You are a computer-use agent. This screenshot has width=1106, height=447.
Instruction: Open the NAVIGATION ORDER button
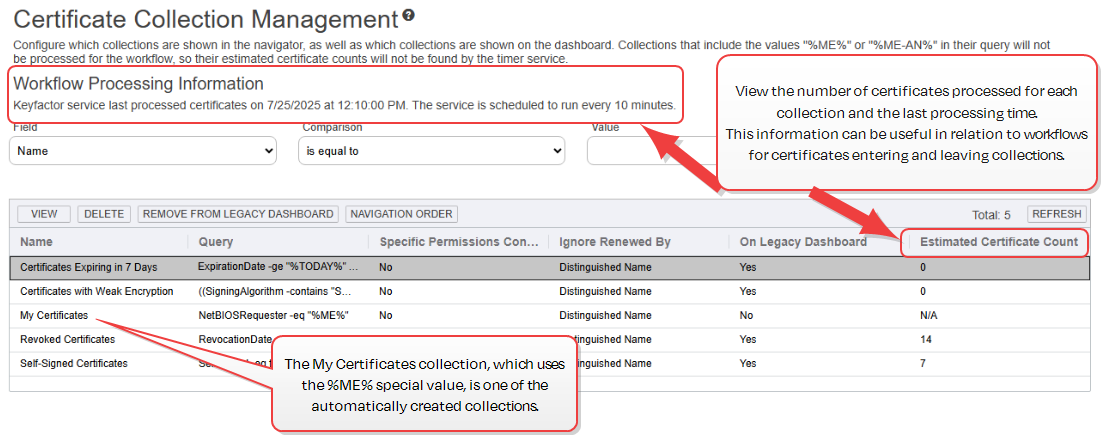click(x=402, y=214)
